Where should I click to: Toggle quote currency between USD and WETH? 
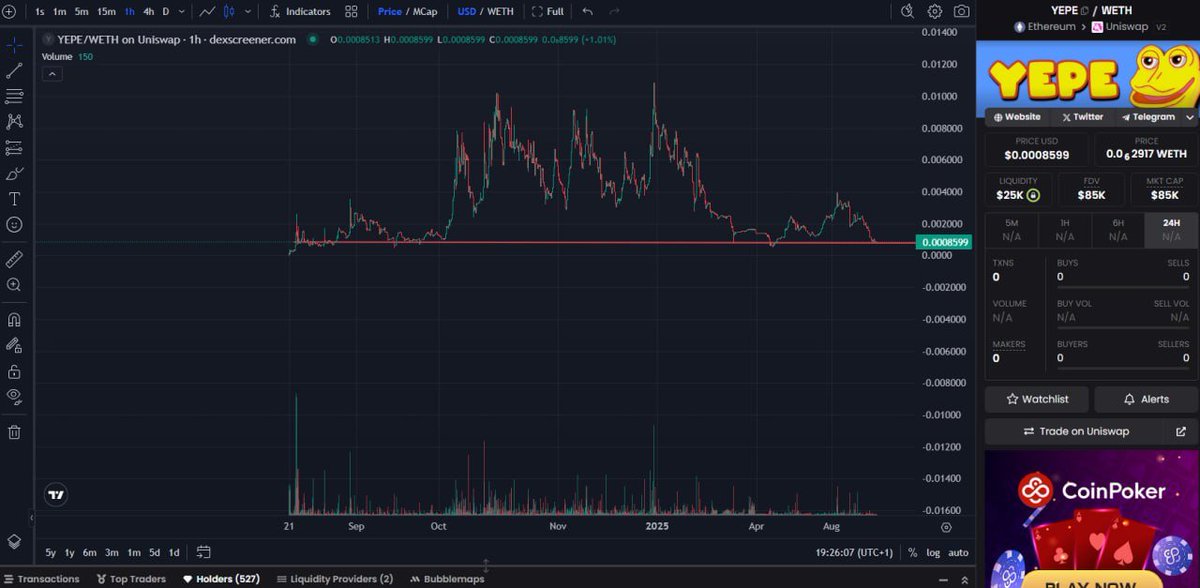(x=485, y=12)
